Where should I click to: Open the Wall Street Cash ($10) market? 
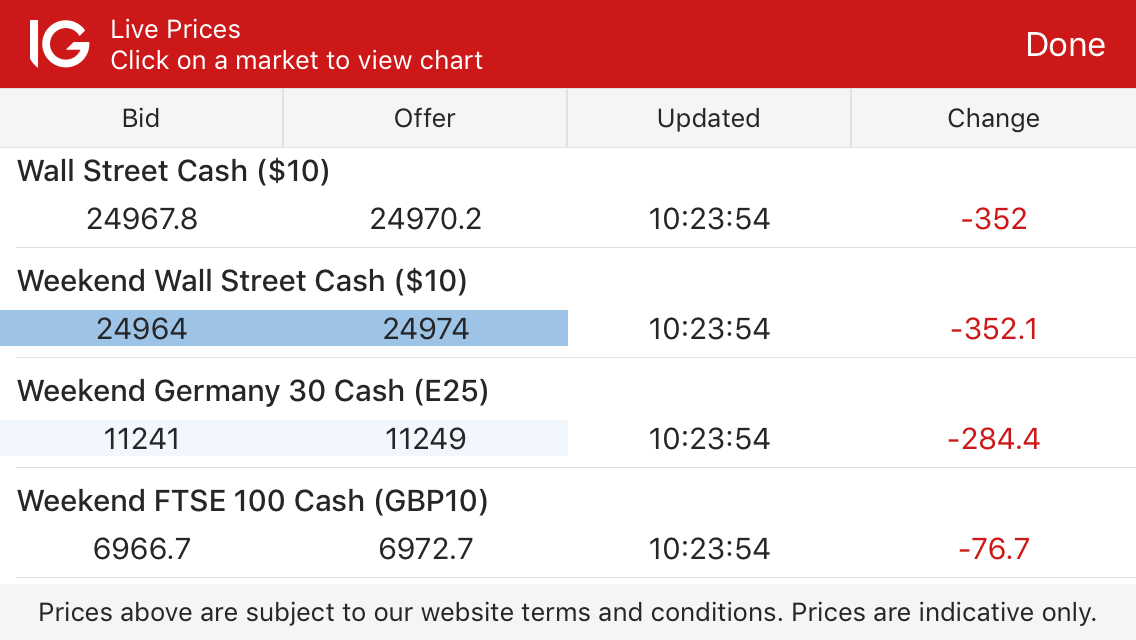(174, 171)
